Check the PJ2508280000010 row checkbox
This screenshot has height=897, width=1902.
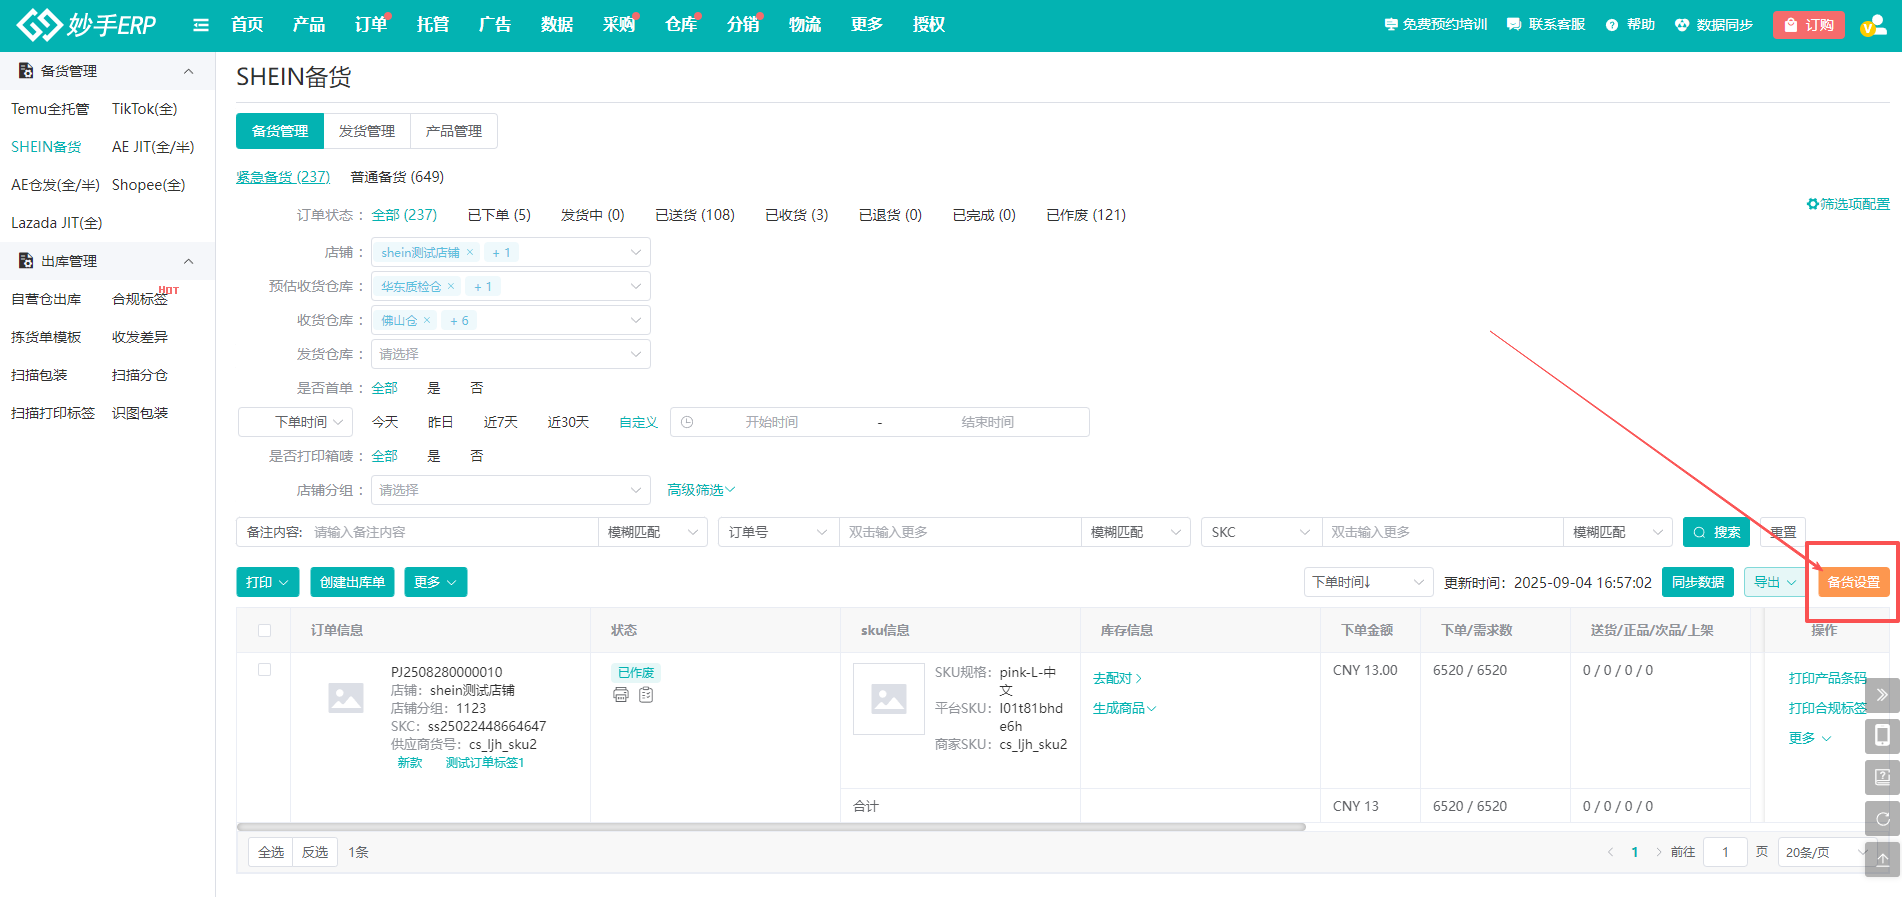(264, 669)
